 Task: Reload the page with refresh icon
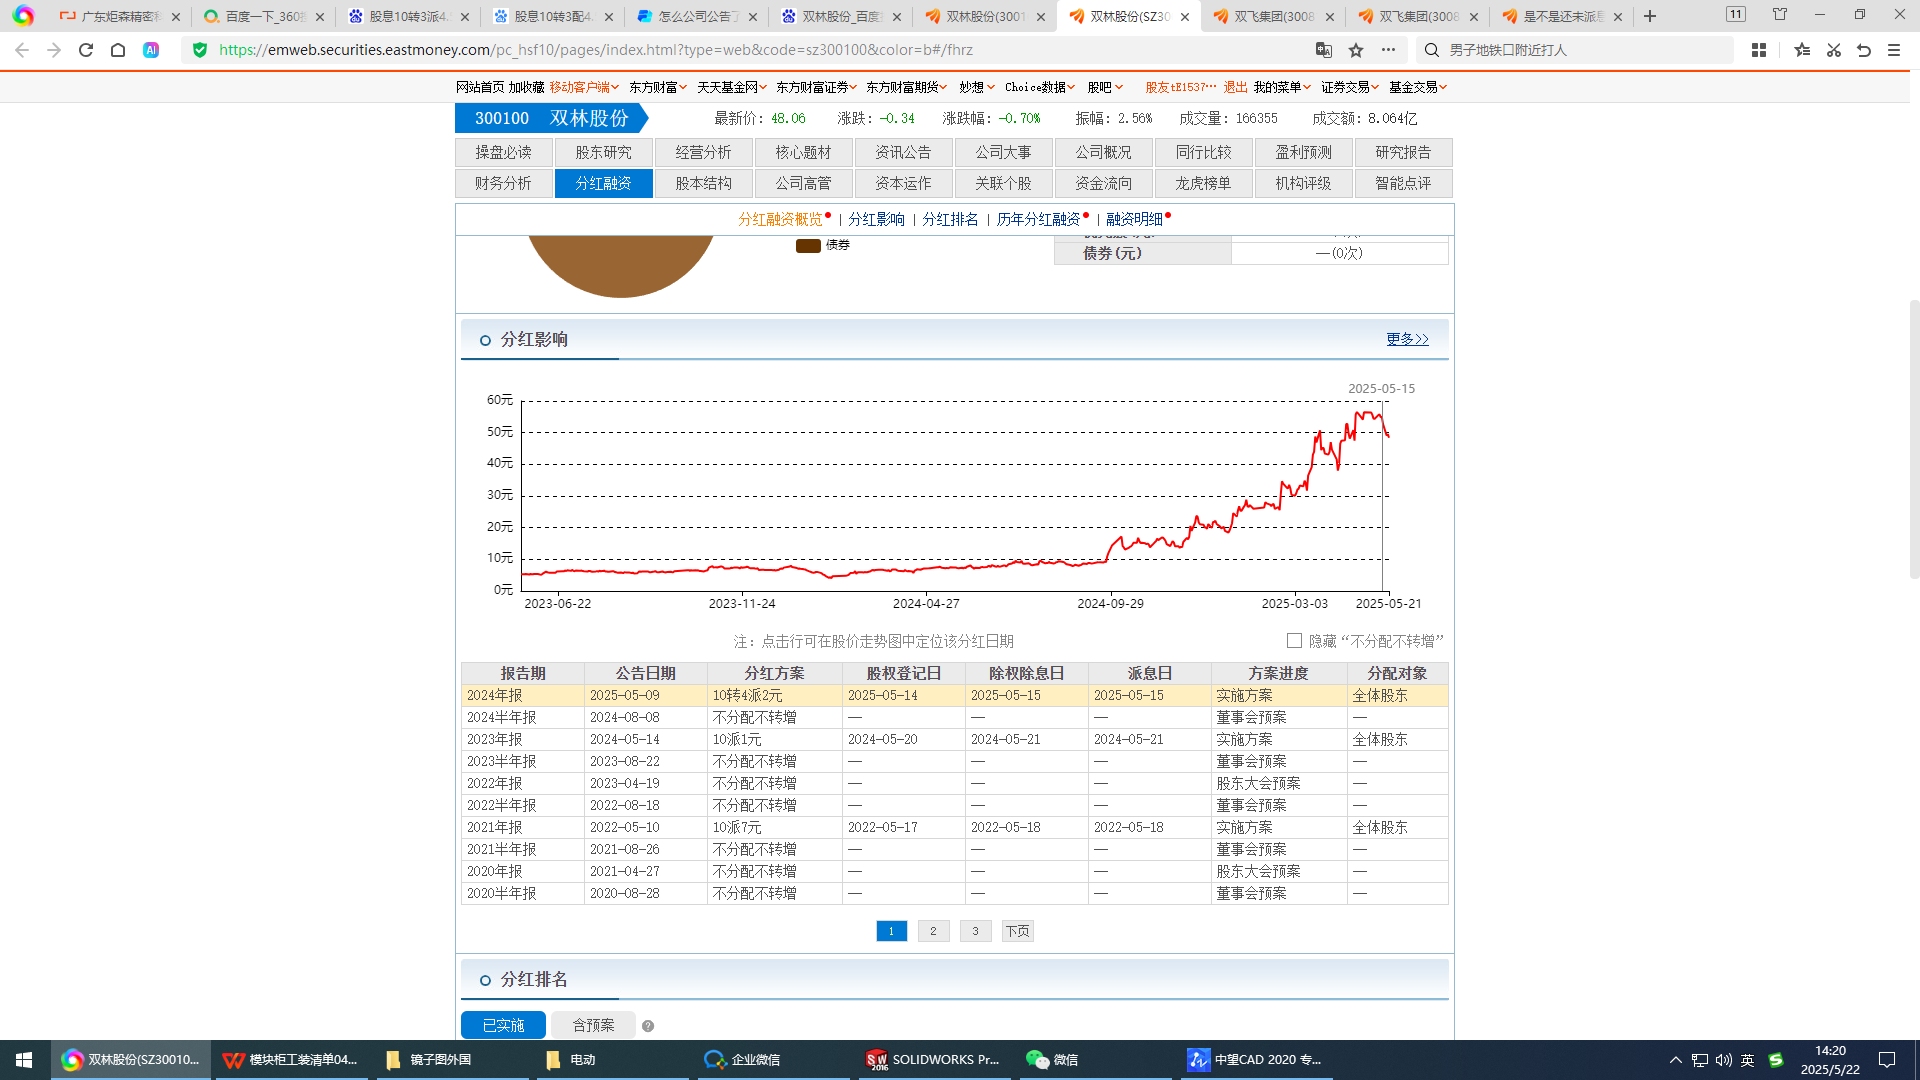pos(86,50)
